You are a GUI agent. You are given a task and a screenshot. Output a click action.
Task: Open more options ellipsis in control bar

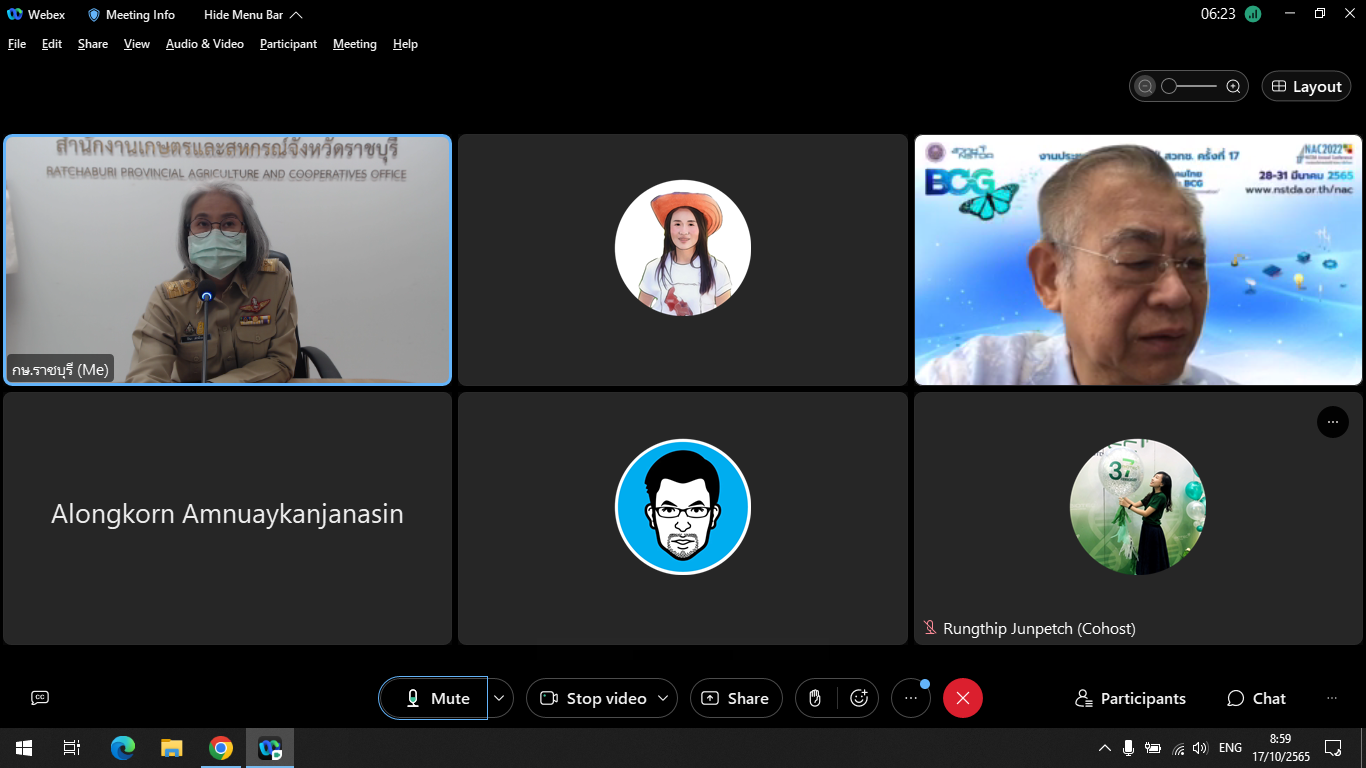[x=910, y=698]
